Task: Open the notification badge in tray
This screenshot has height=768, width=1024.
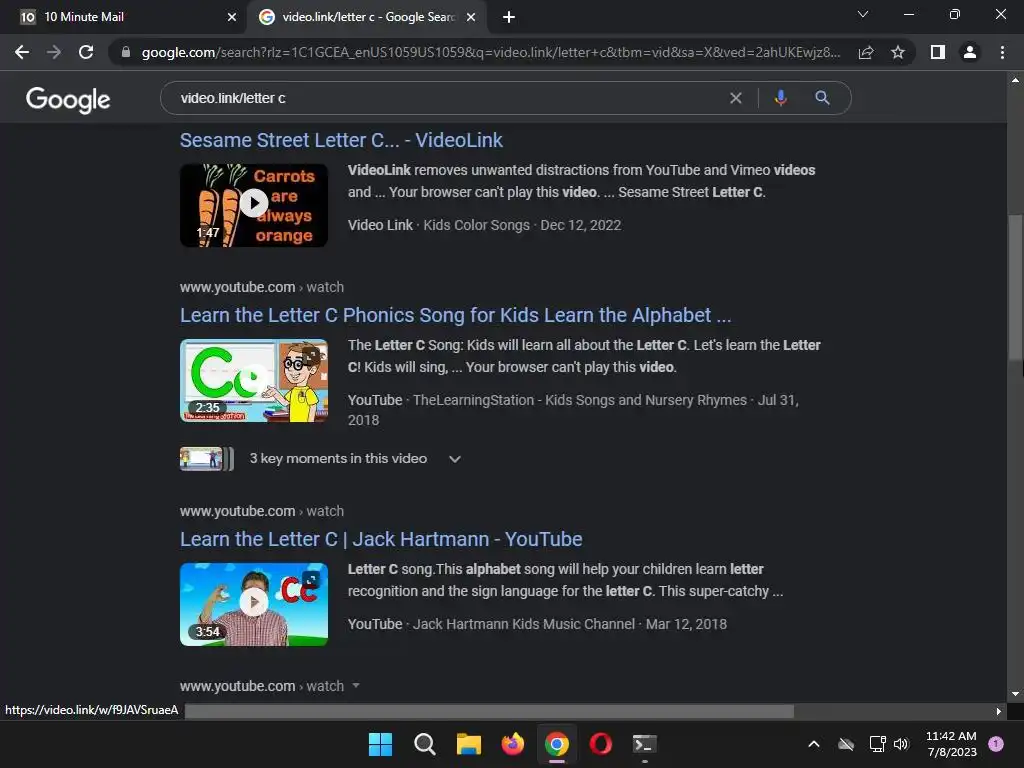Action: click(996, 743)
